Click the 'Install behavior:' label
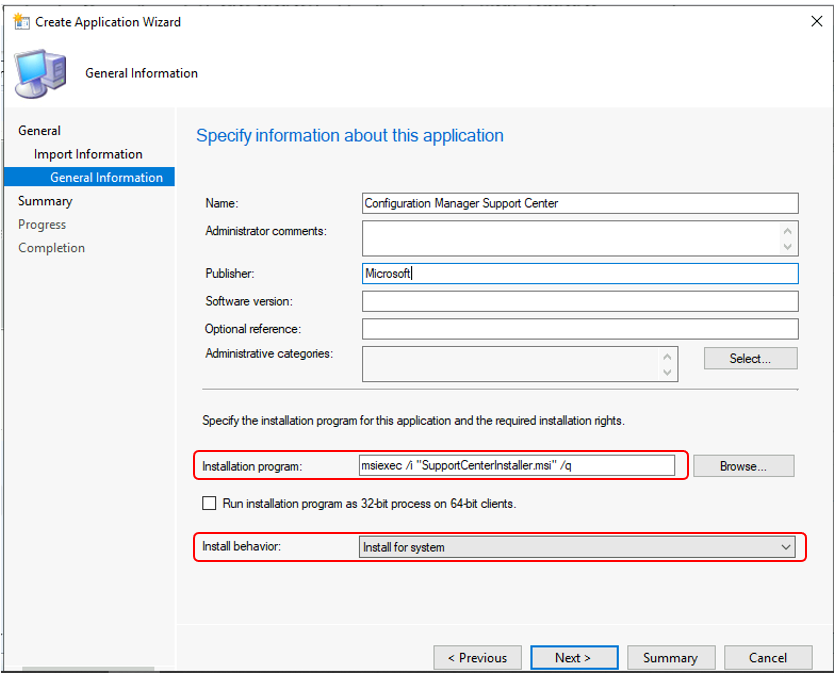The width and height of the screenshot is (839, 678). 241,546
